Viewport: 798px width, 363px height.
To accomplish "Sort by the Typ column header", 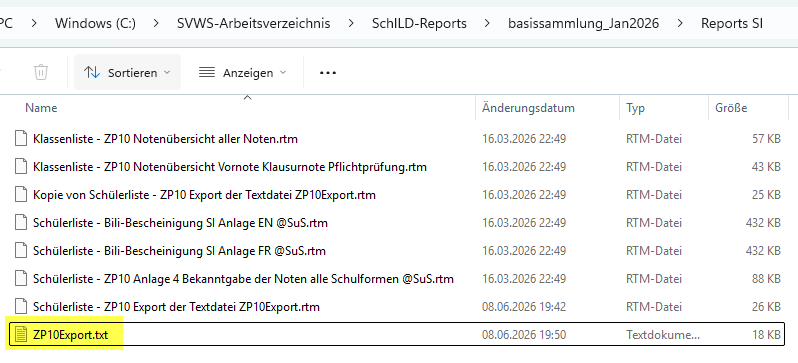I will (x=636, y=108).
